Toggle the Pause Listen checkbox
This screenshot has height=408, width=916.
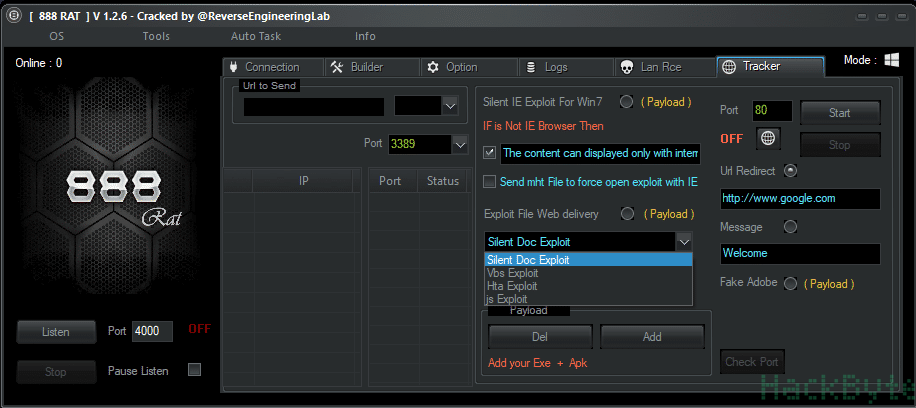pos(195,369)
